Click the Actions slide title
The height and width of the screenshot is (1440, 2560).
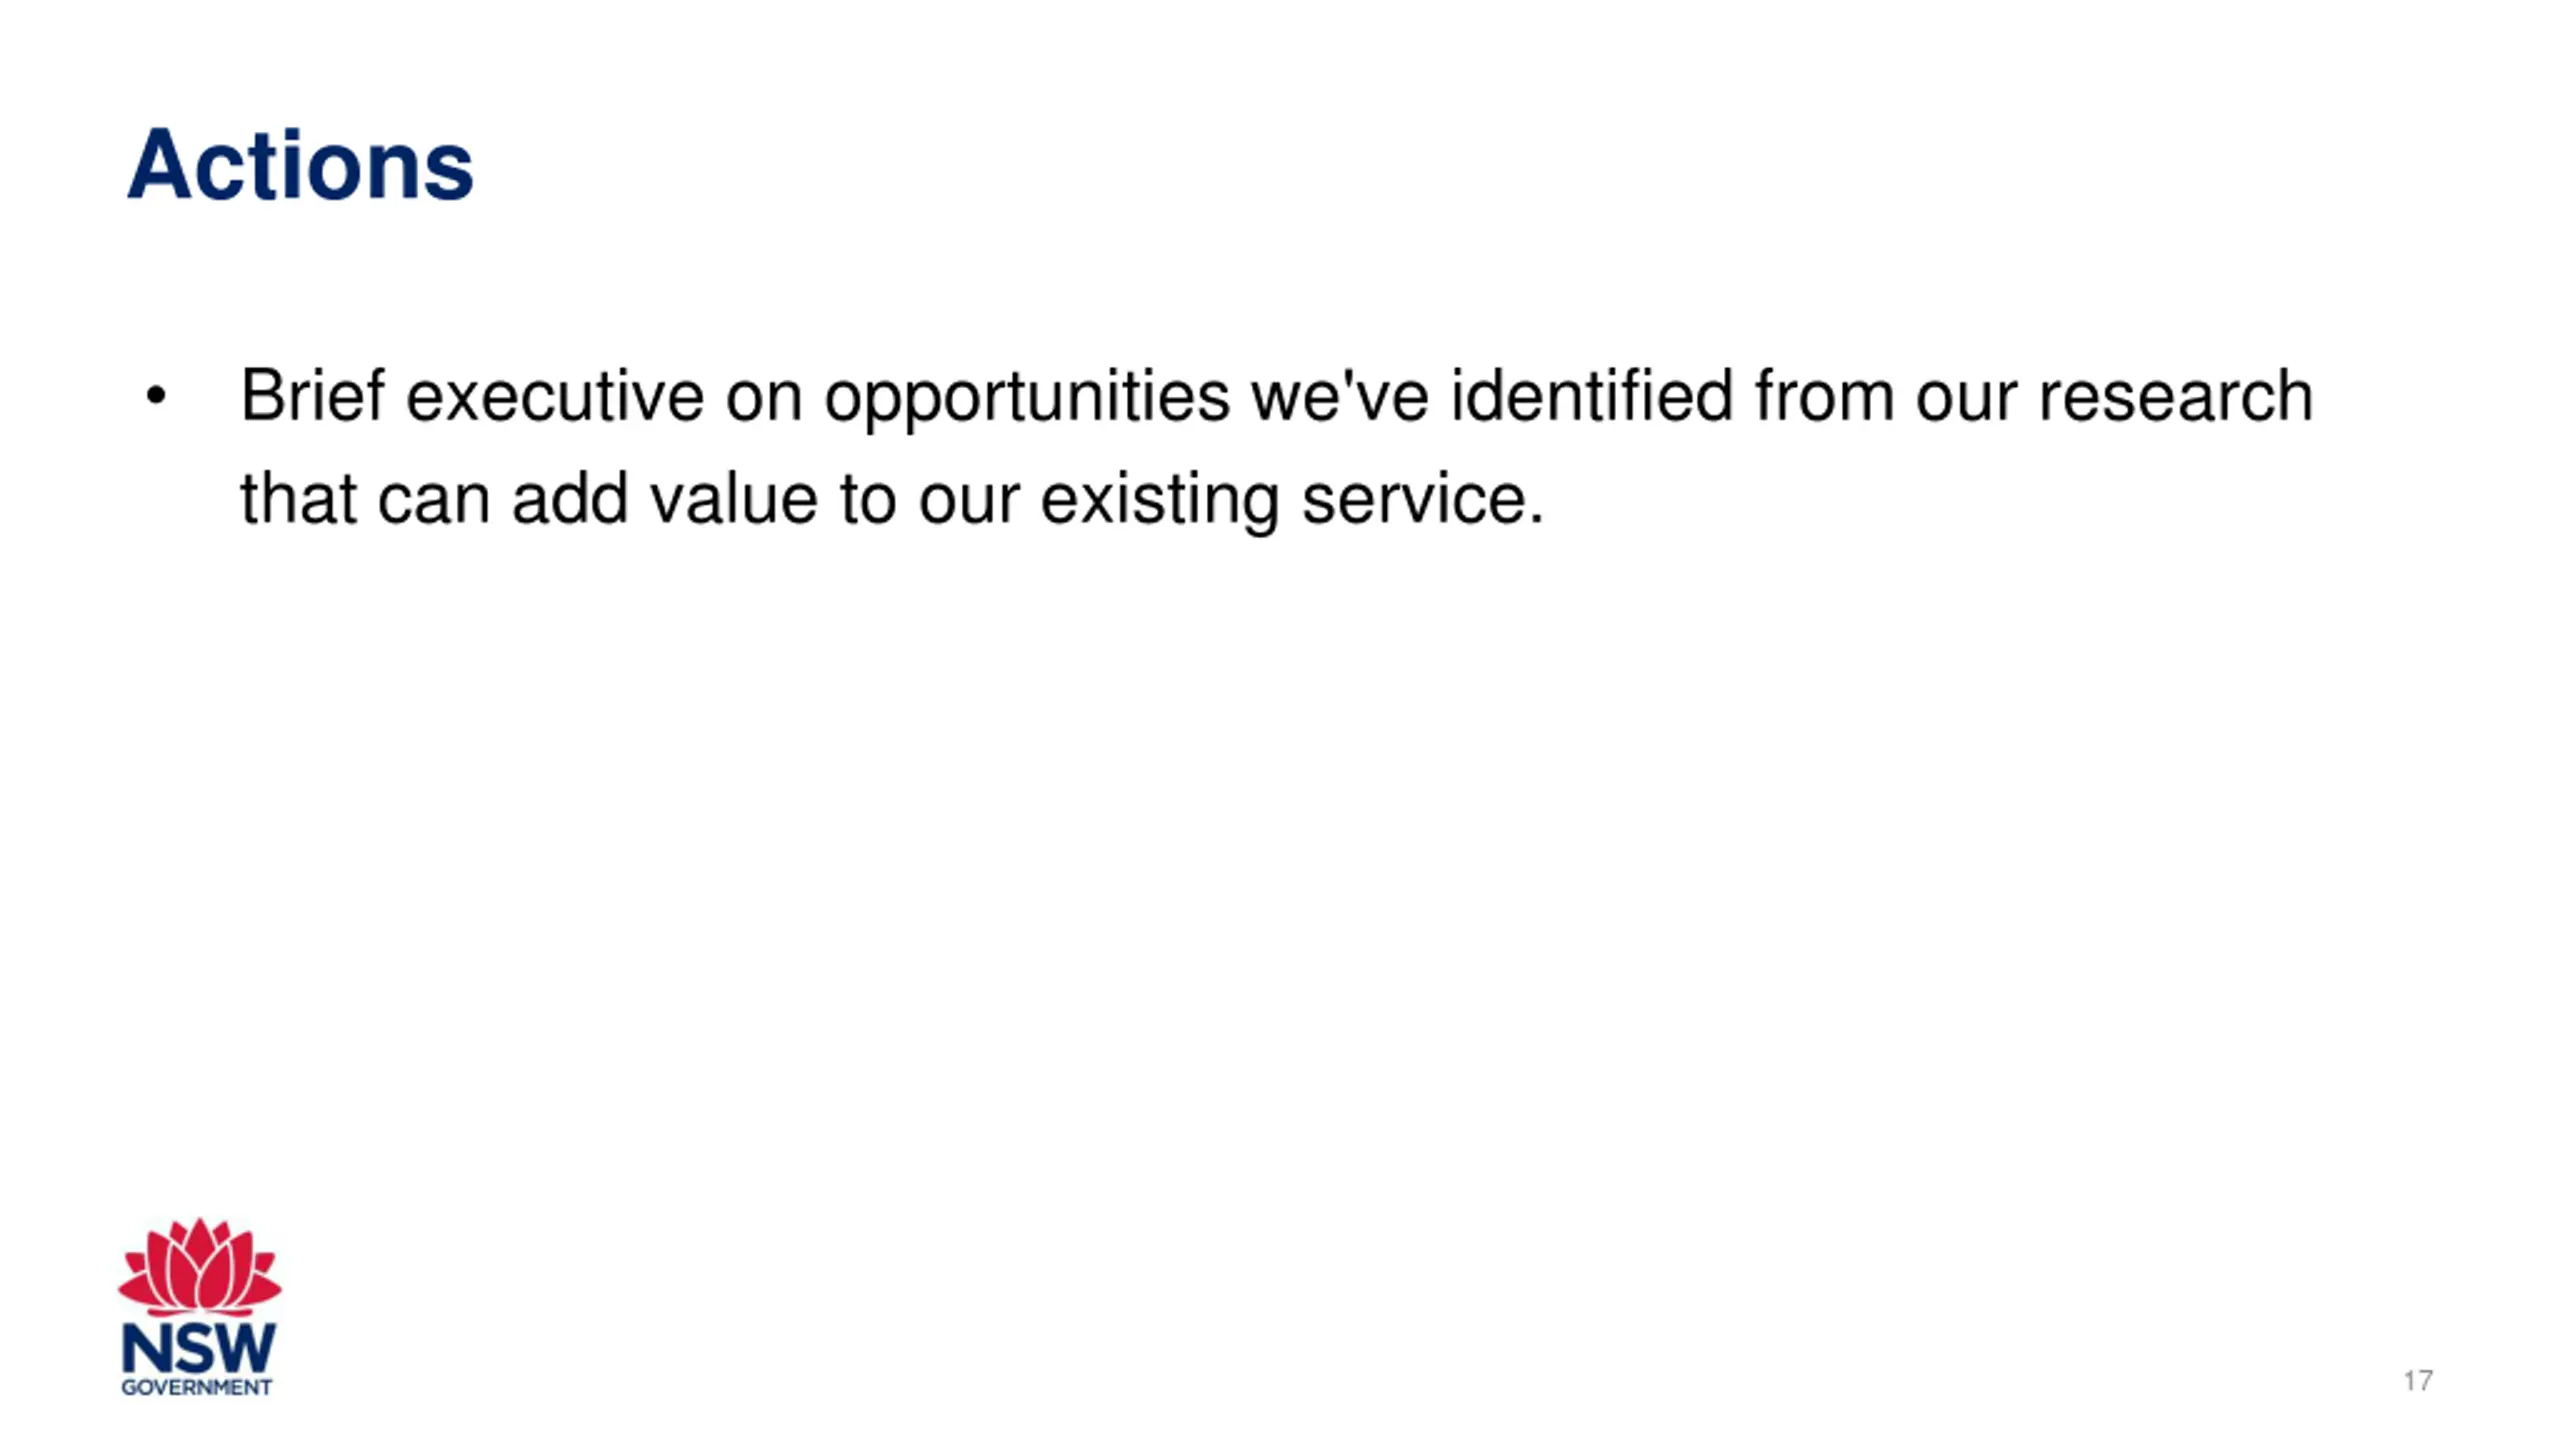[x=300, y=165]
